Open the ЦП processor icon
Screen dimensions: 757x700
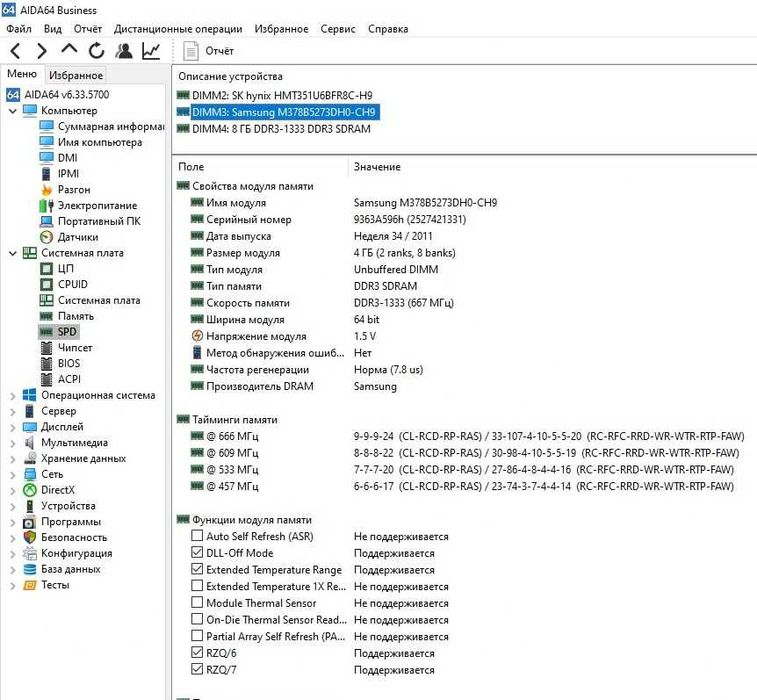46,269
